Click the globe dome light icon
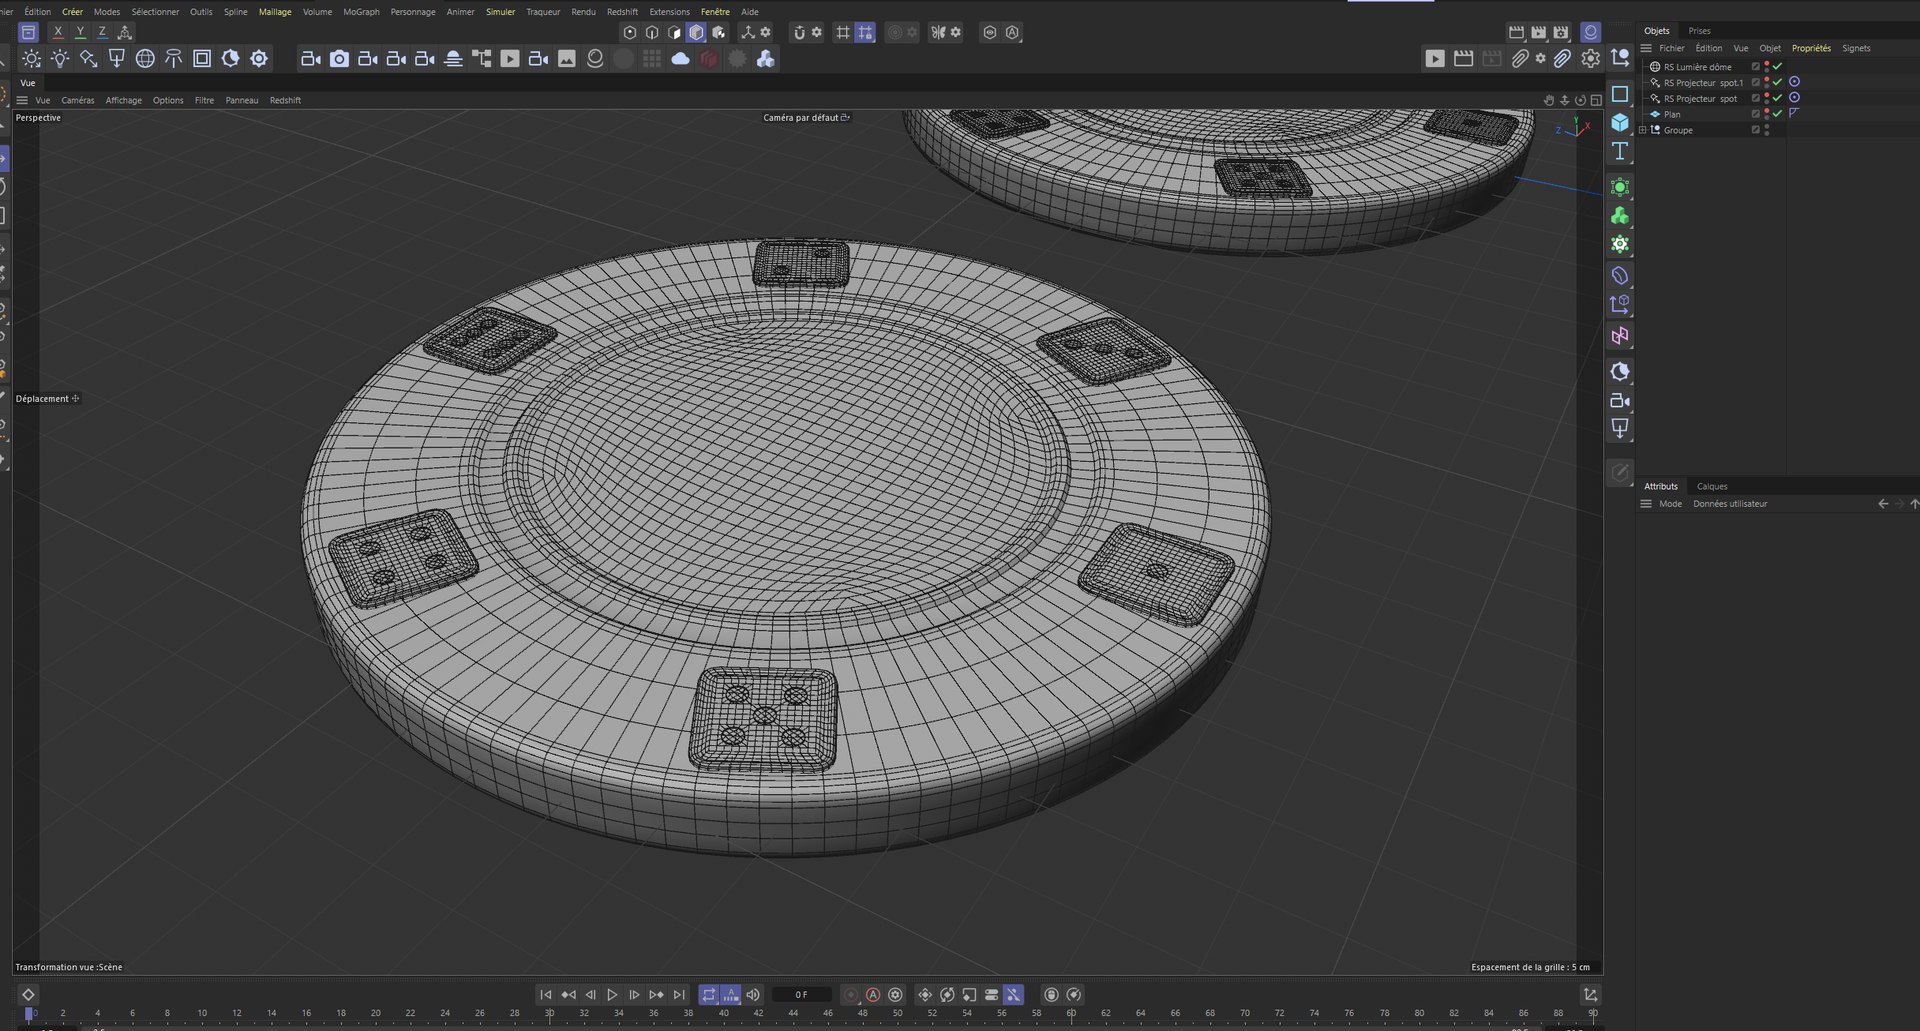 (145, 59)
